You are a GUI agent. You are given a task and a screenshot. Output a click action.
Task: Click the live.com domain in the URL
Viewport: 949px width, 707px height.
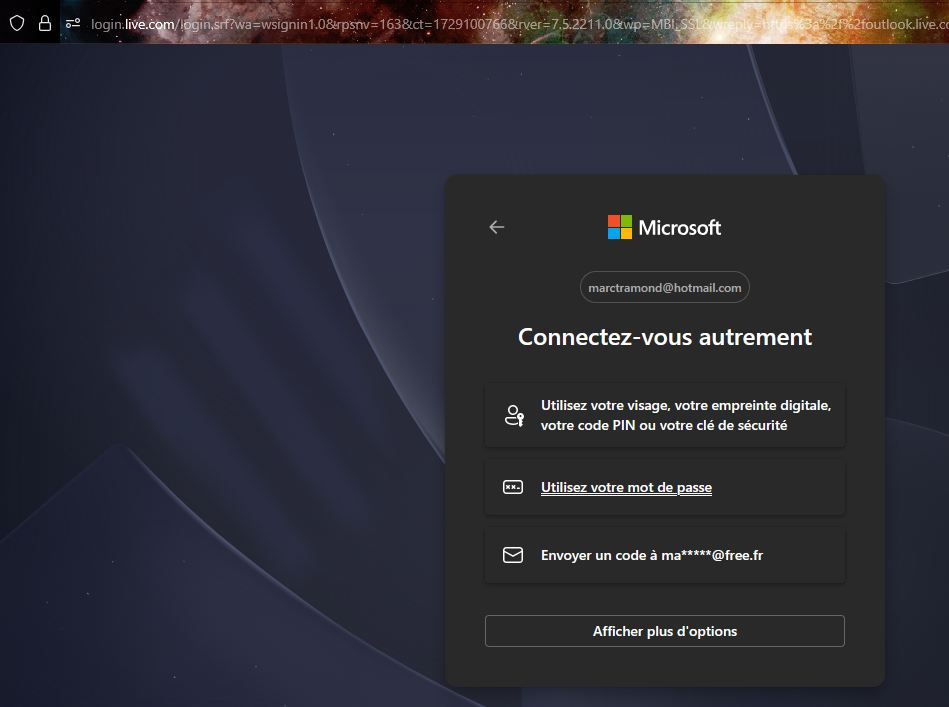pos(149,24)
